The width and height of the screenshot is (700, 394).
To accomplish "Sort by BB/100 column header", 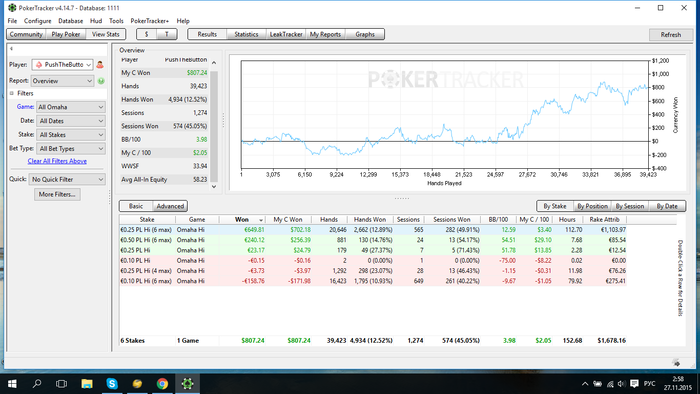I will (x=498, y=220).
